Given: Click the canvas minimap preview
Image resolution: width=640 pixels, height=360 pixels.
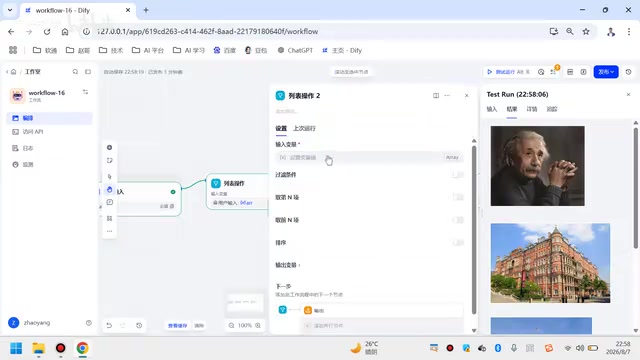Looking at the screenshot, I should [245, 302].
